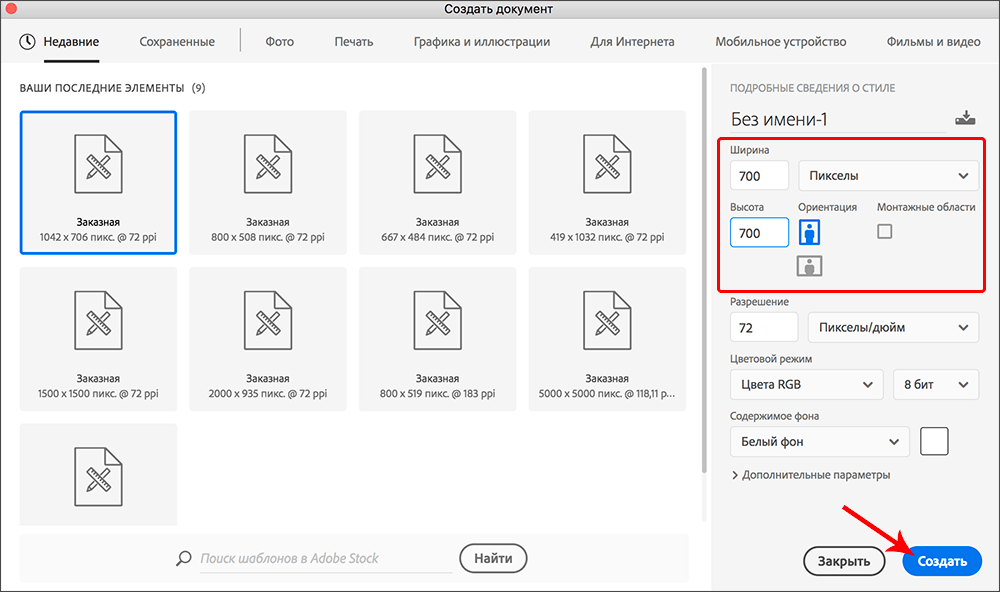Select landscape orientation icon
This screenshot has height=592, width=1000.
(809, 265)
